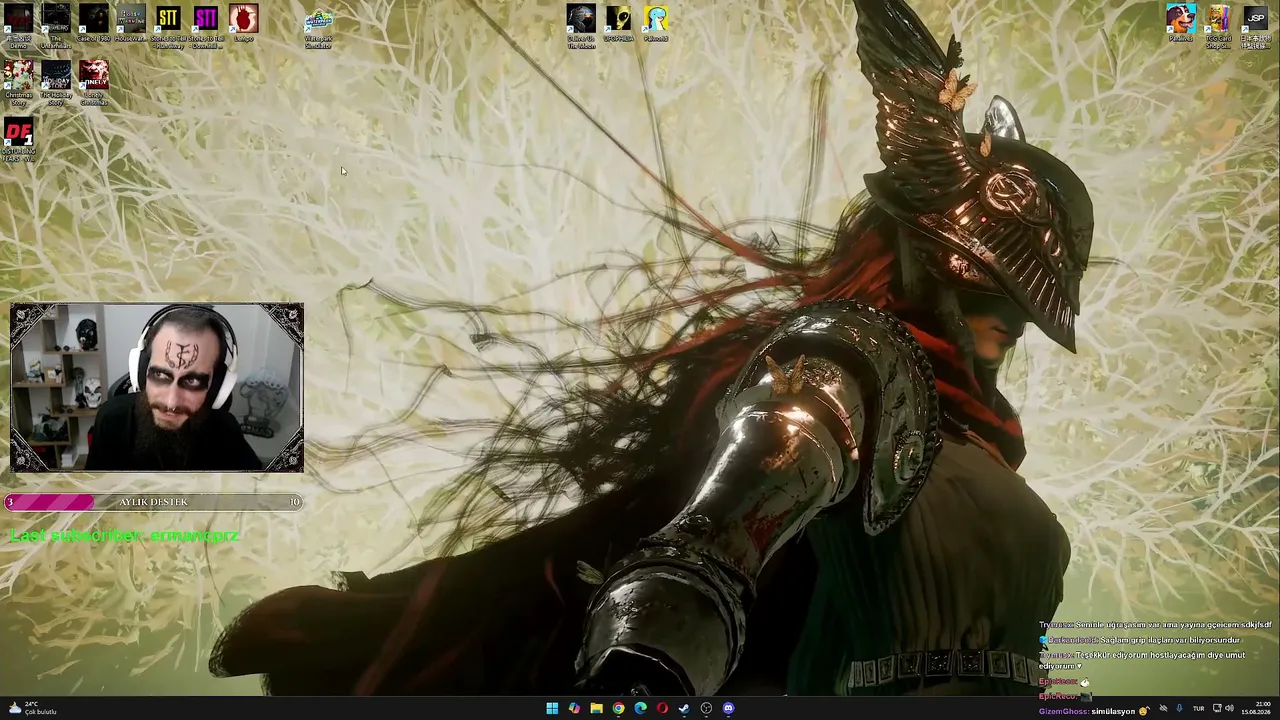
Task: Open Waterpark Simulator desktop shortcut
Action: coord(318,26)
